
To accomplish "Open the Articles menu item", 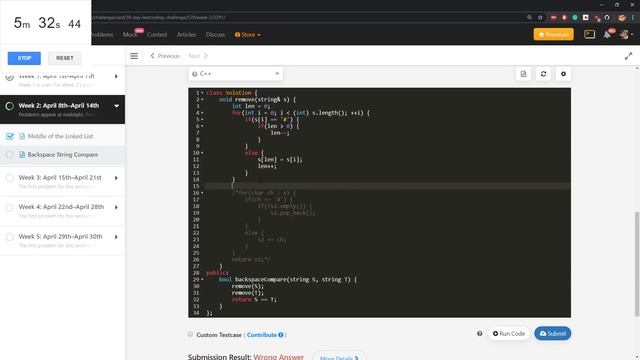I will [x=186, y=35].
